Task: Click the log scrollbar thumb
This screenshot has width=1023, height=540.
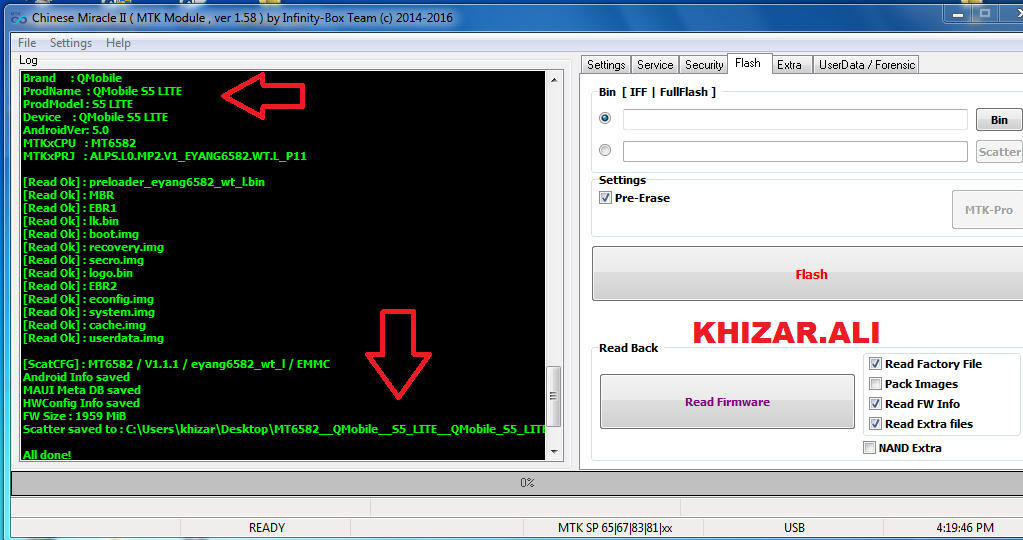Action: tap(554, 396)
